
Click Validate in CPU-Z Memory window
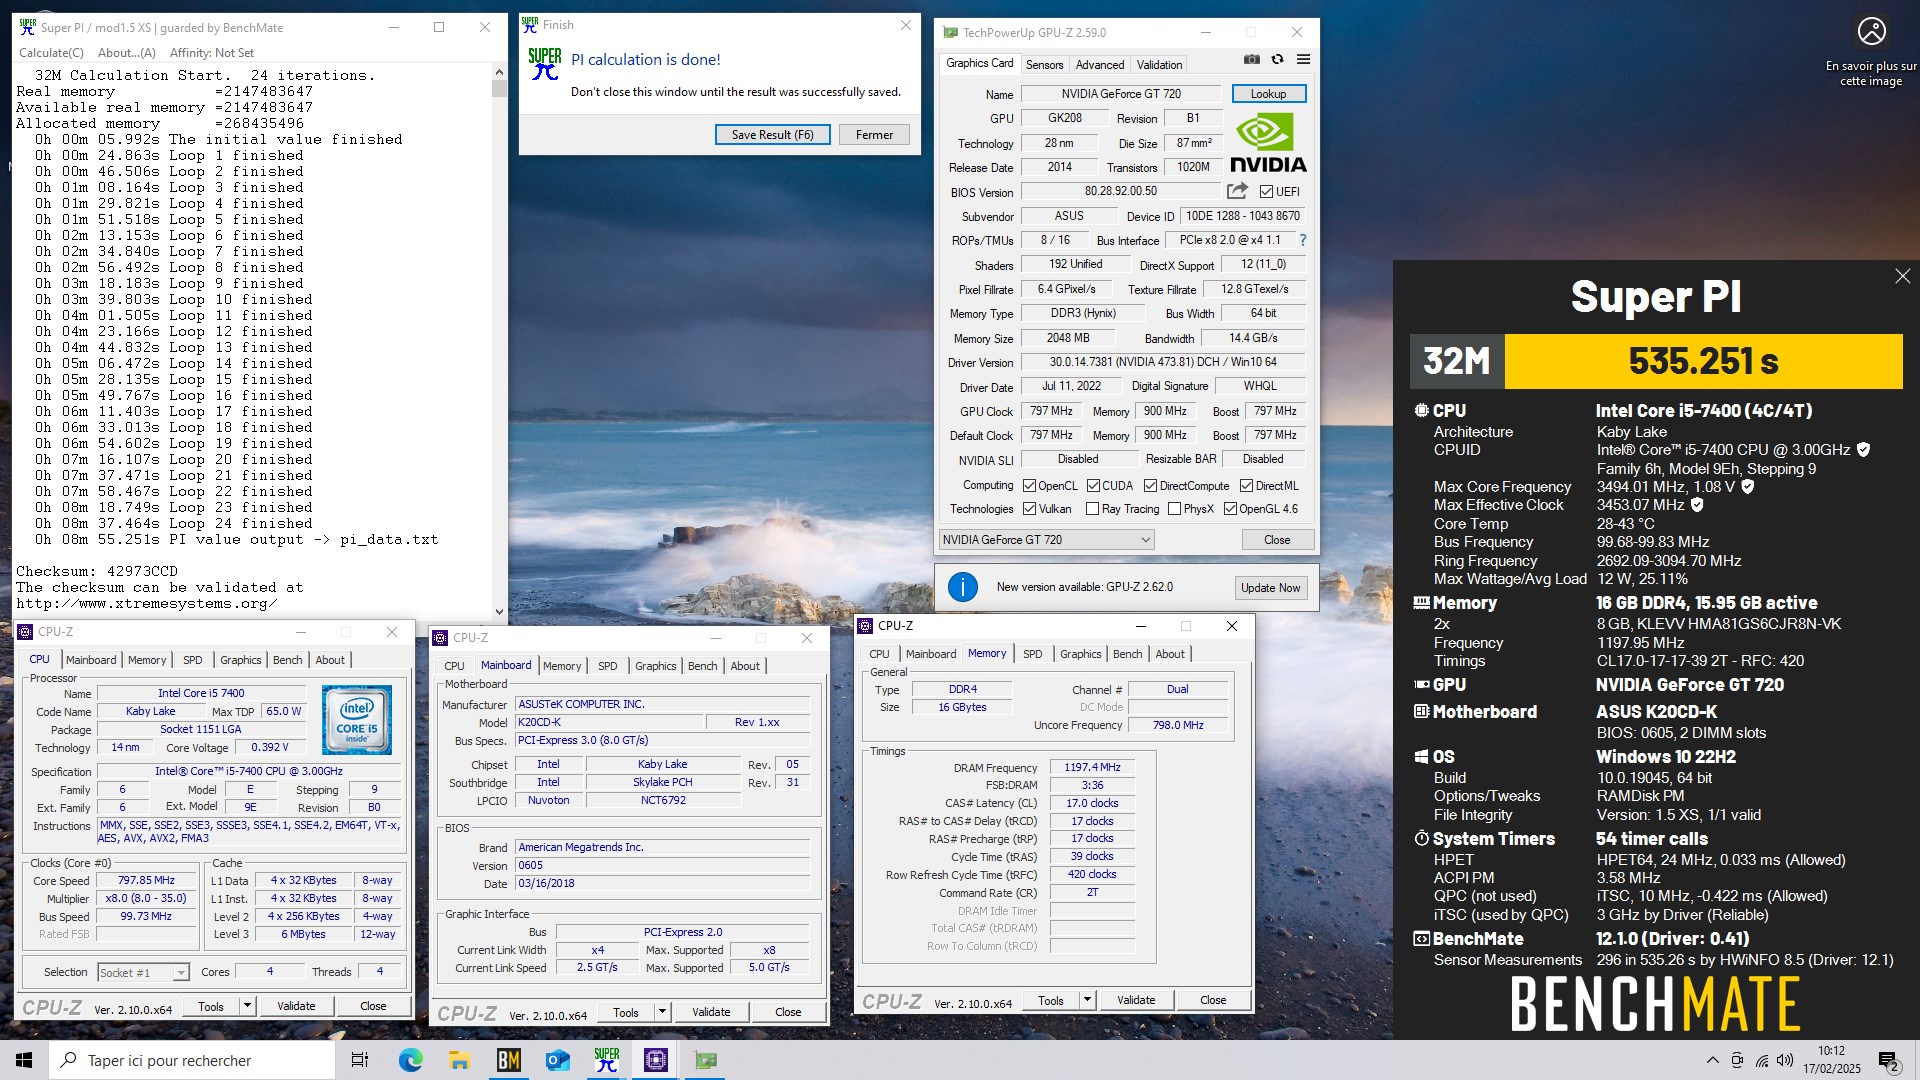tap(1135, 1000)
